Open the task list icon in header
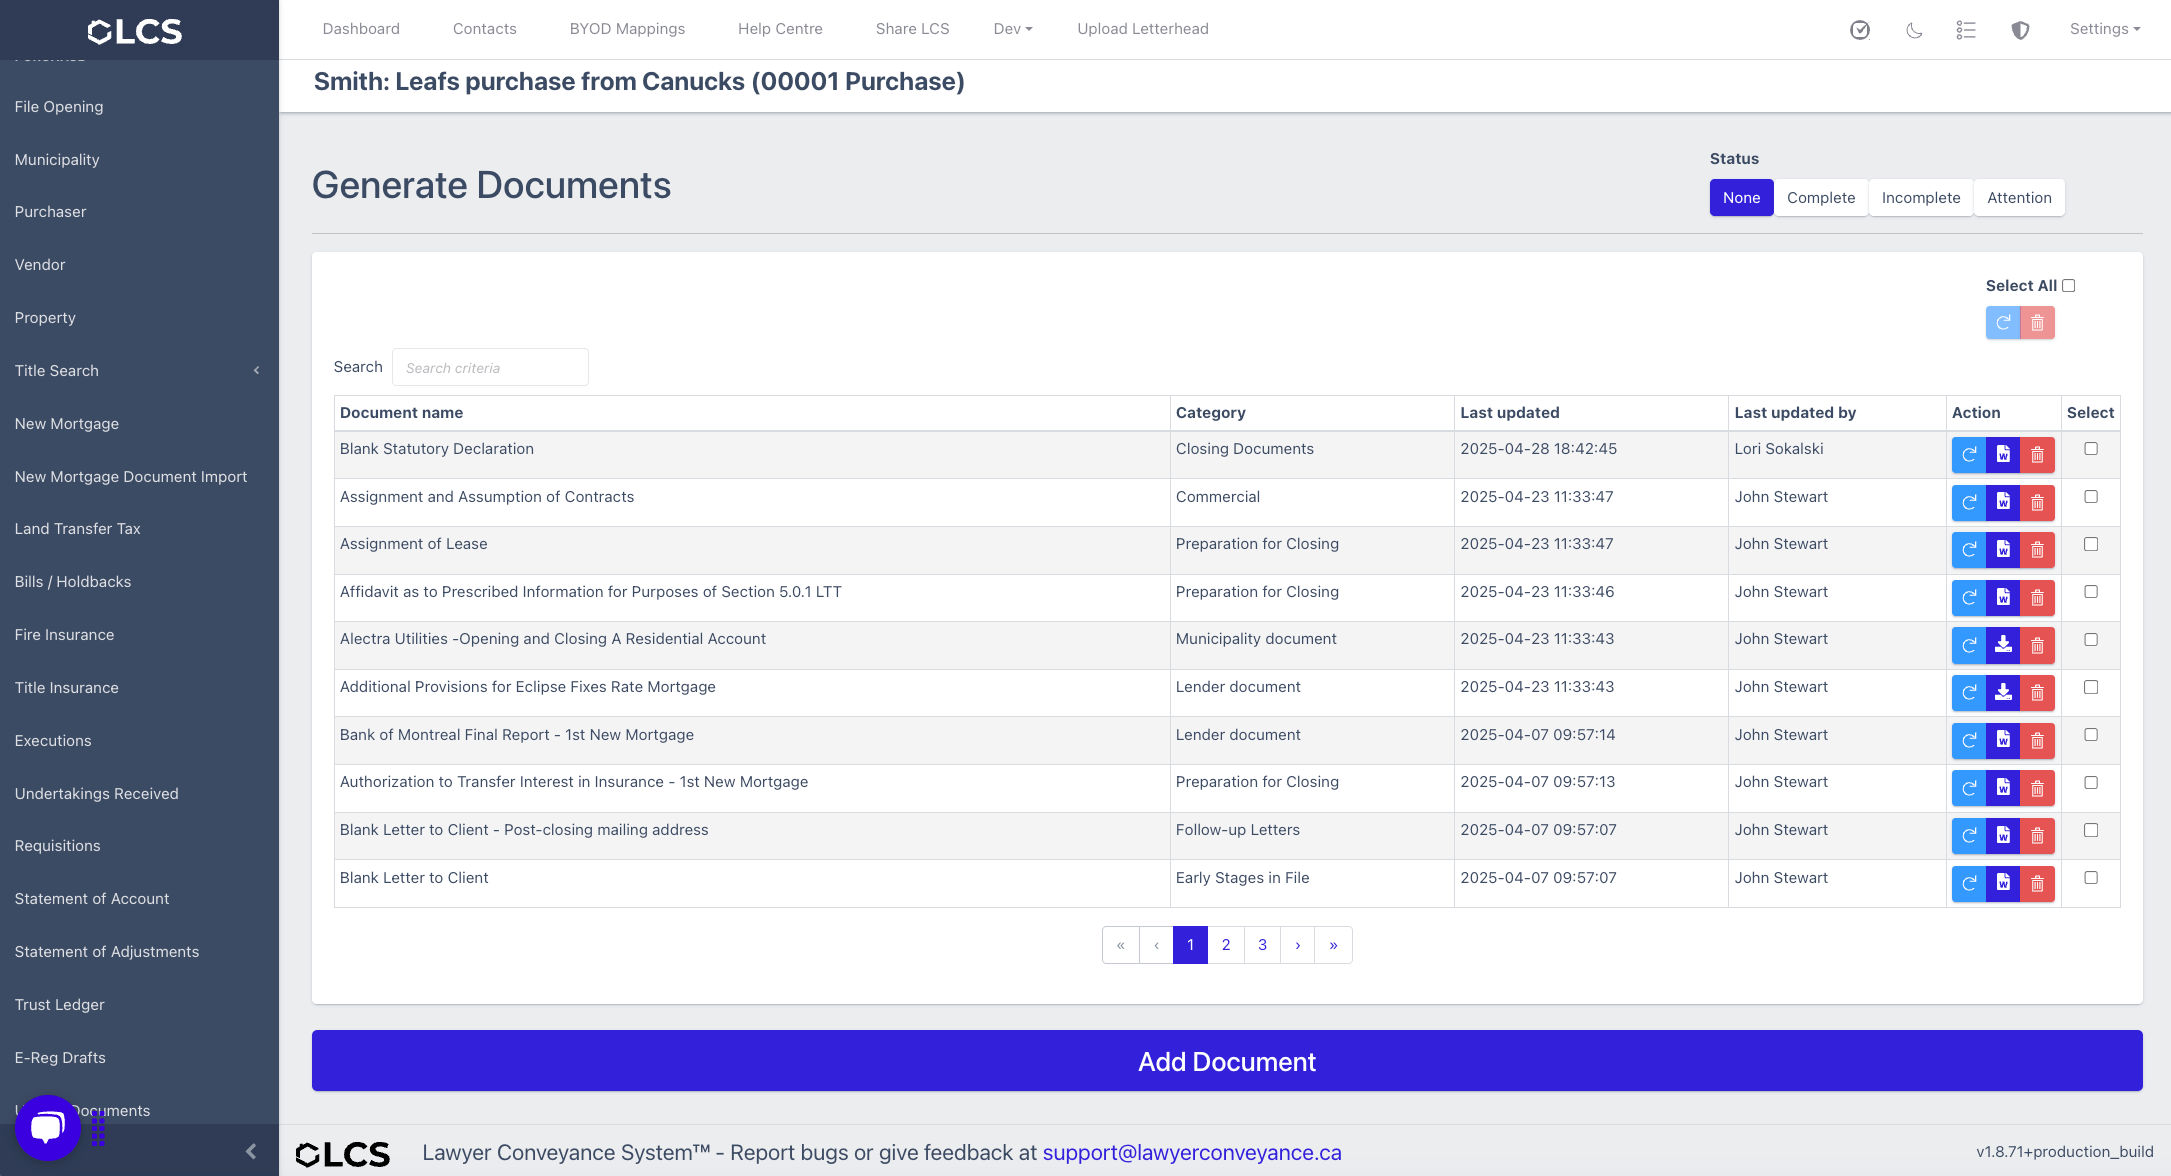 1966,30
